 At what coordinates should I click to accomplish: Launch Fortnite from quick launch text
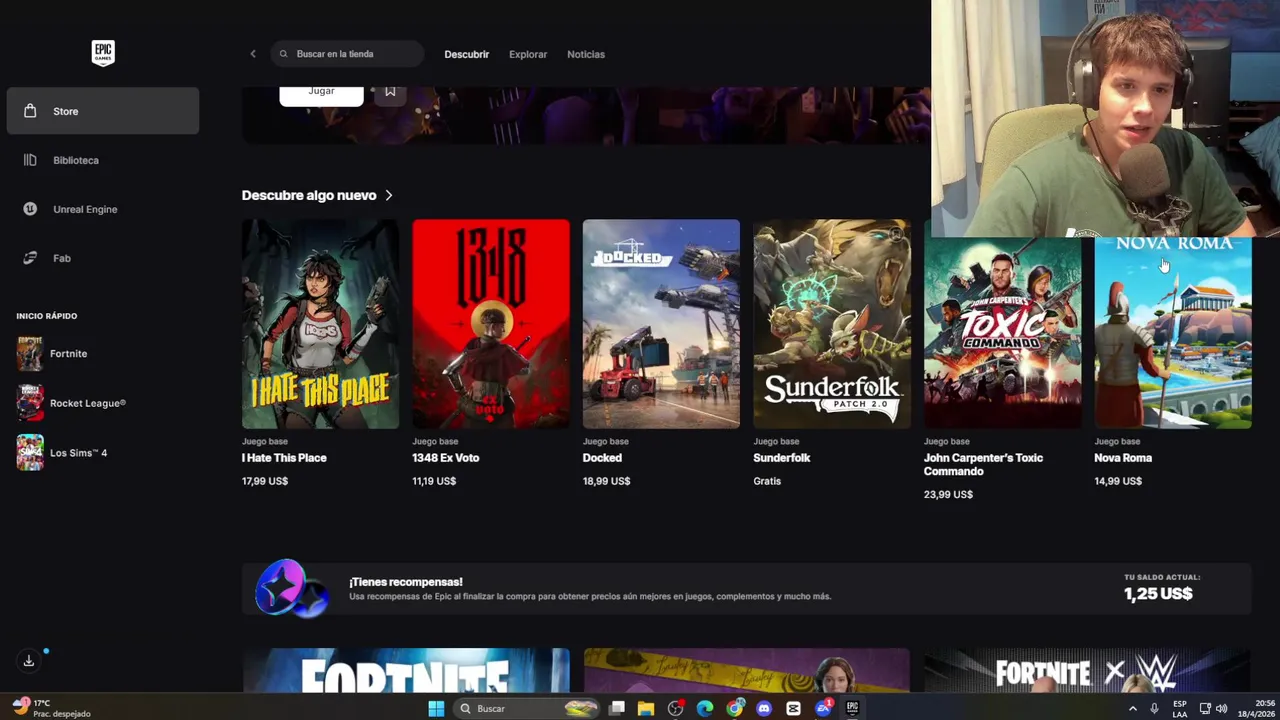click(68, 354)
